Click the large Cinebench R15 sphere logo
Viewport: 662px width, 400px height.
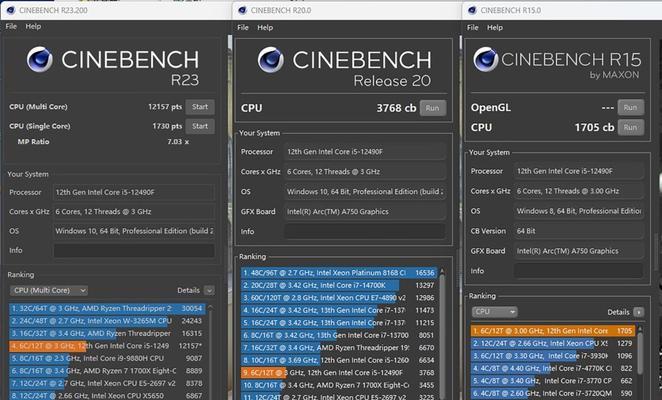486,59
